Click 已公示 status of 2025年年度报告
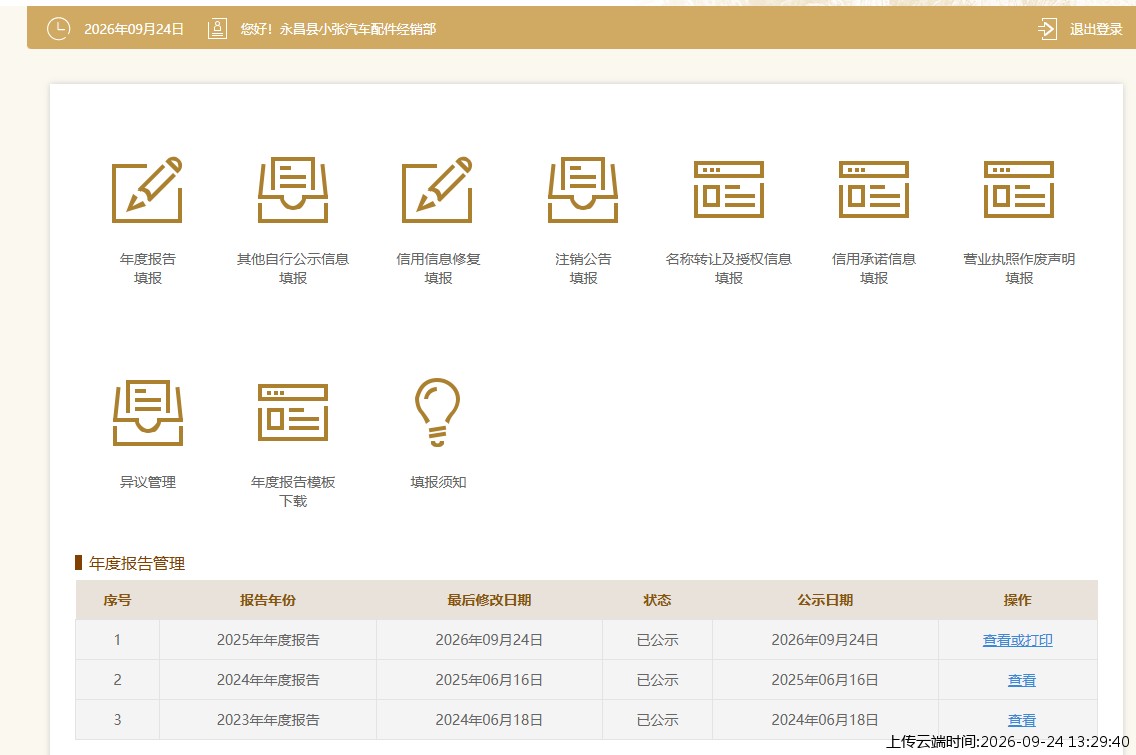The height and width of the screenshot is (755, 1136). (657, 640)
